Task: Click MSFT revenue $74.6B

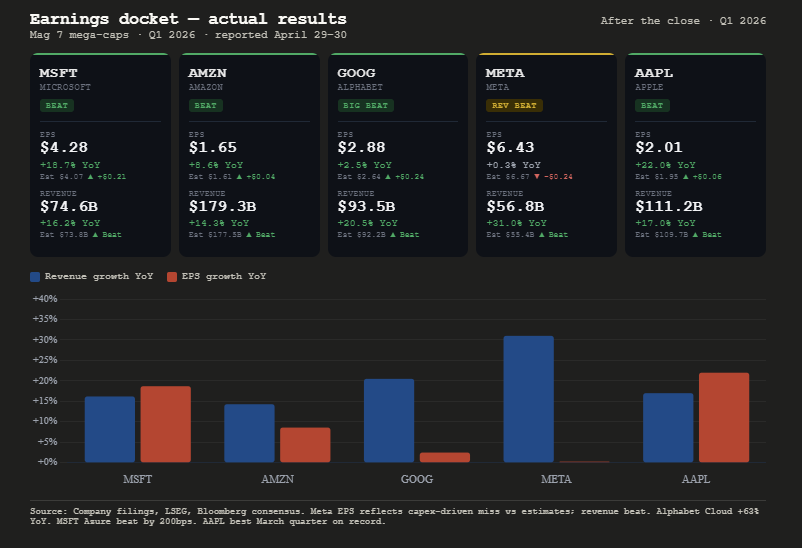Action: click(69, 207)
